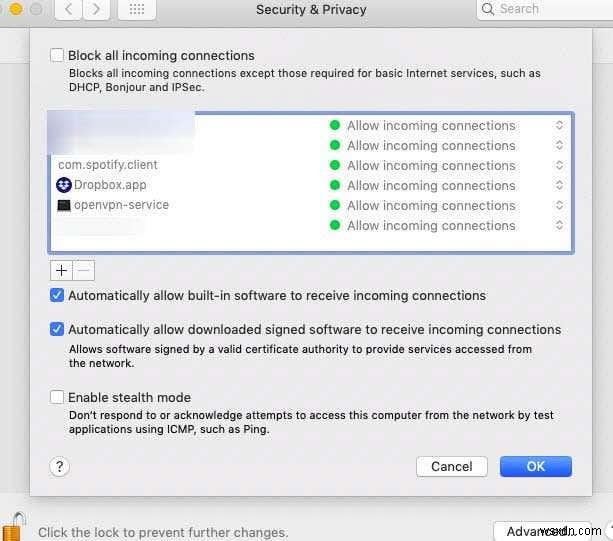
Task: Open connection dropdown for Dropbox.app
Action: [559, 185]
